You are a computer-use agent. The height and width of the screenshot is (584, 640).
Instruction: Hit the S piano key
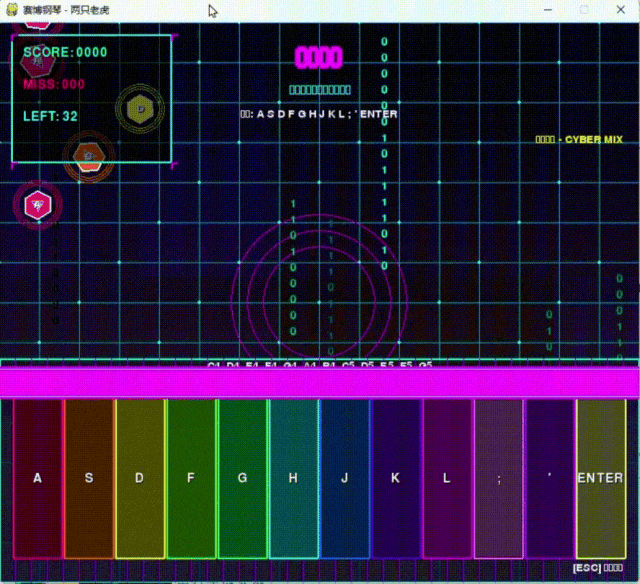pos(89,478)
